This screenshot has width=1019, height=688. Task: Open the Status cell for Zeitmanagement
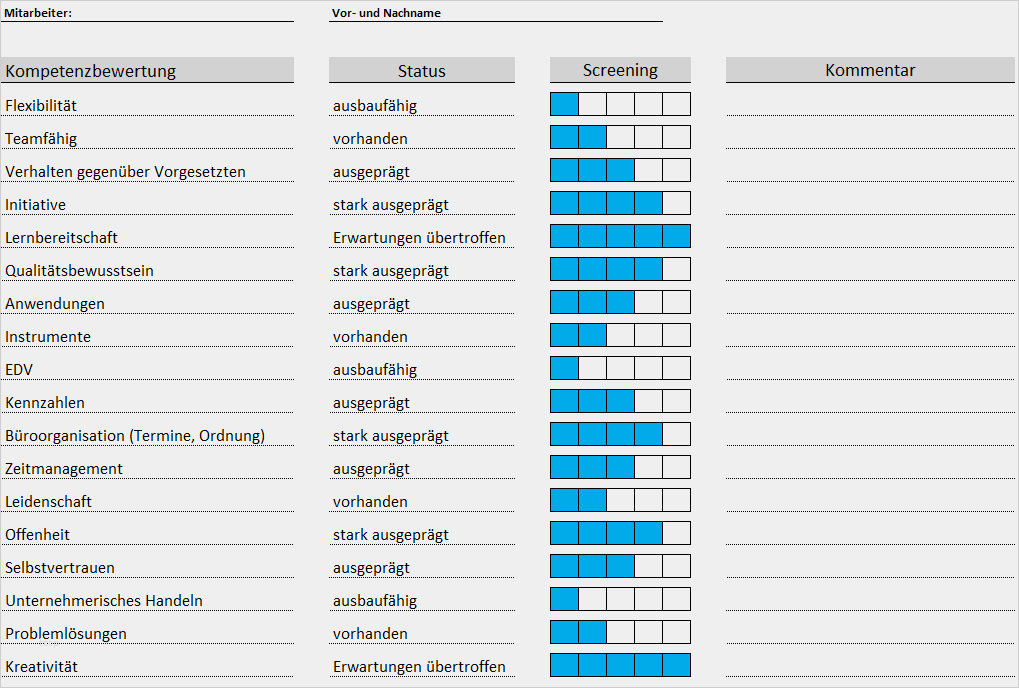pyautogui.click(x=421, y=468)
